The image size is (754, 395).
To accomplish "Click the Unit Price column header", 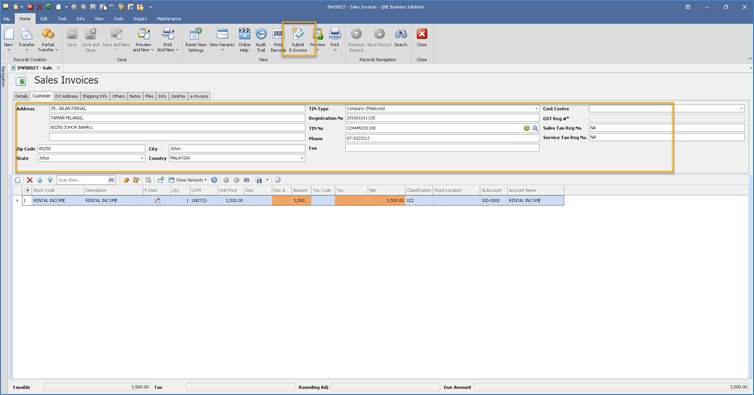I will click(x=230, y=191).
